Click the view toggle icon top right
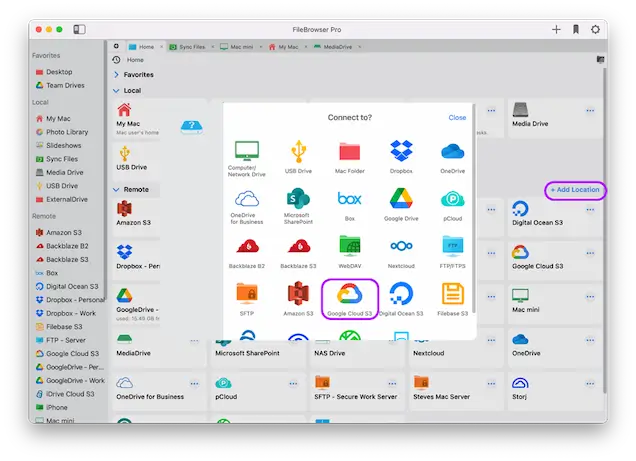The height and width of the screenshot is (461, 636). pyautogui.click(x=600, y=60)
